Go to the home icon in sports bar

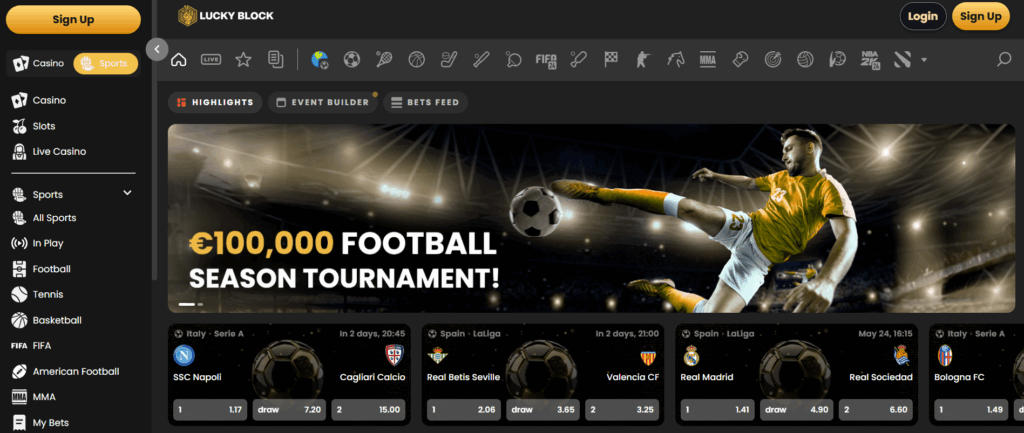tap(178, 59)
